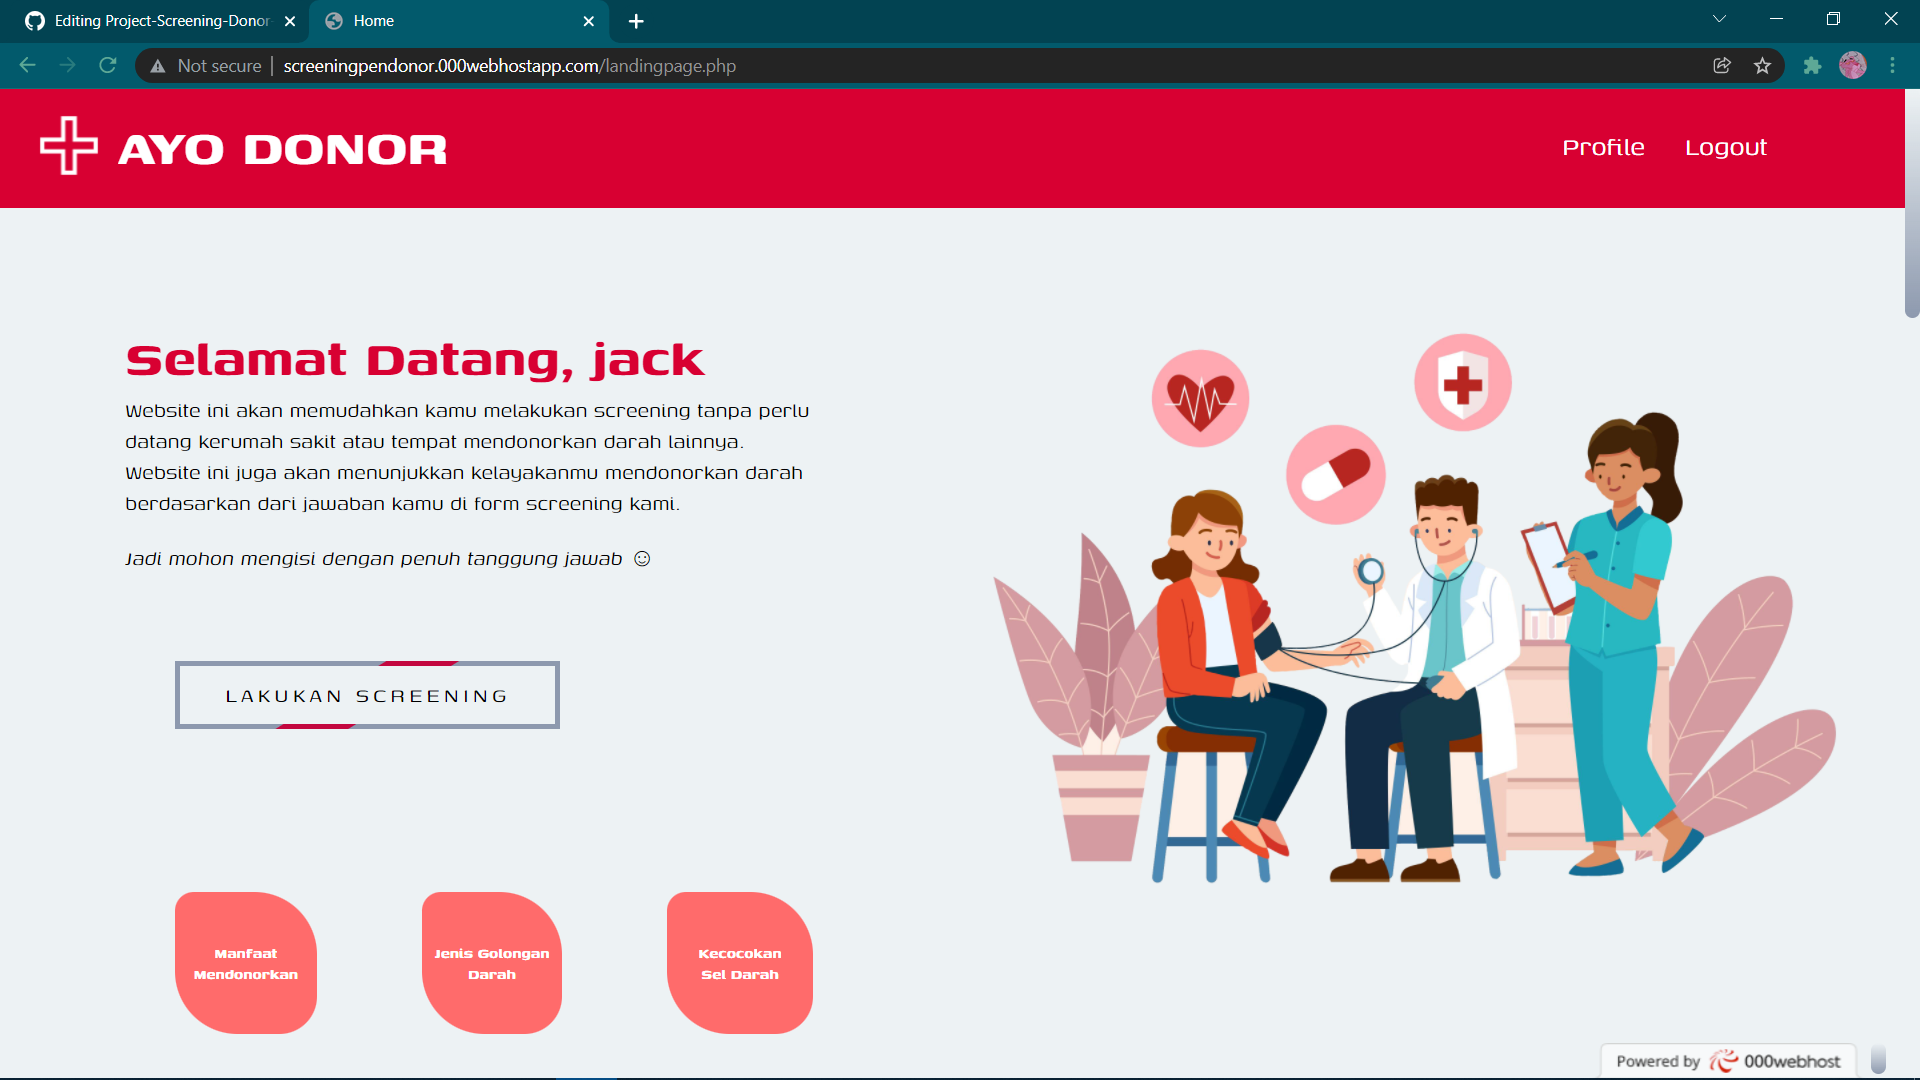Click the forward navigation arrow
Screen dimensions: 1920x1080
point(67,65)
